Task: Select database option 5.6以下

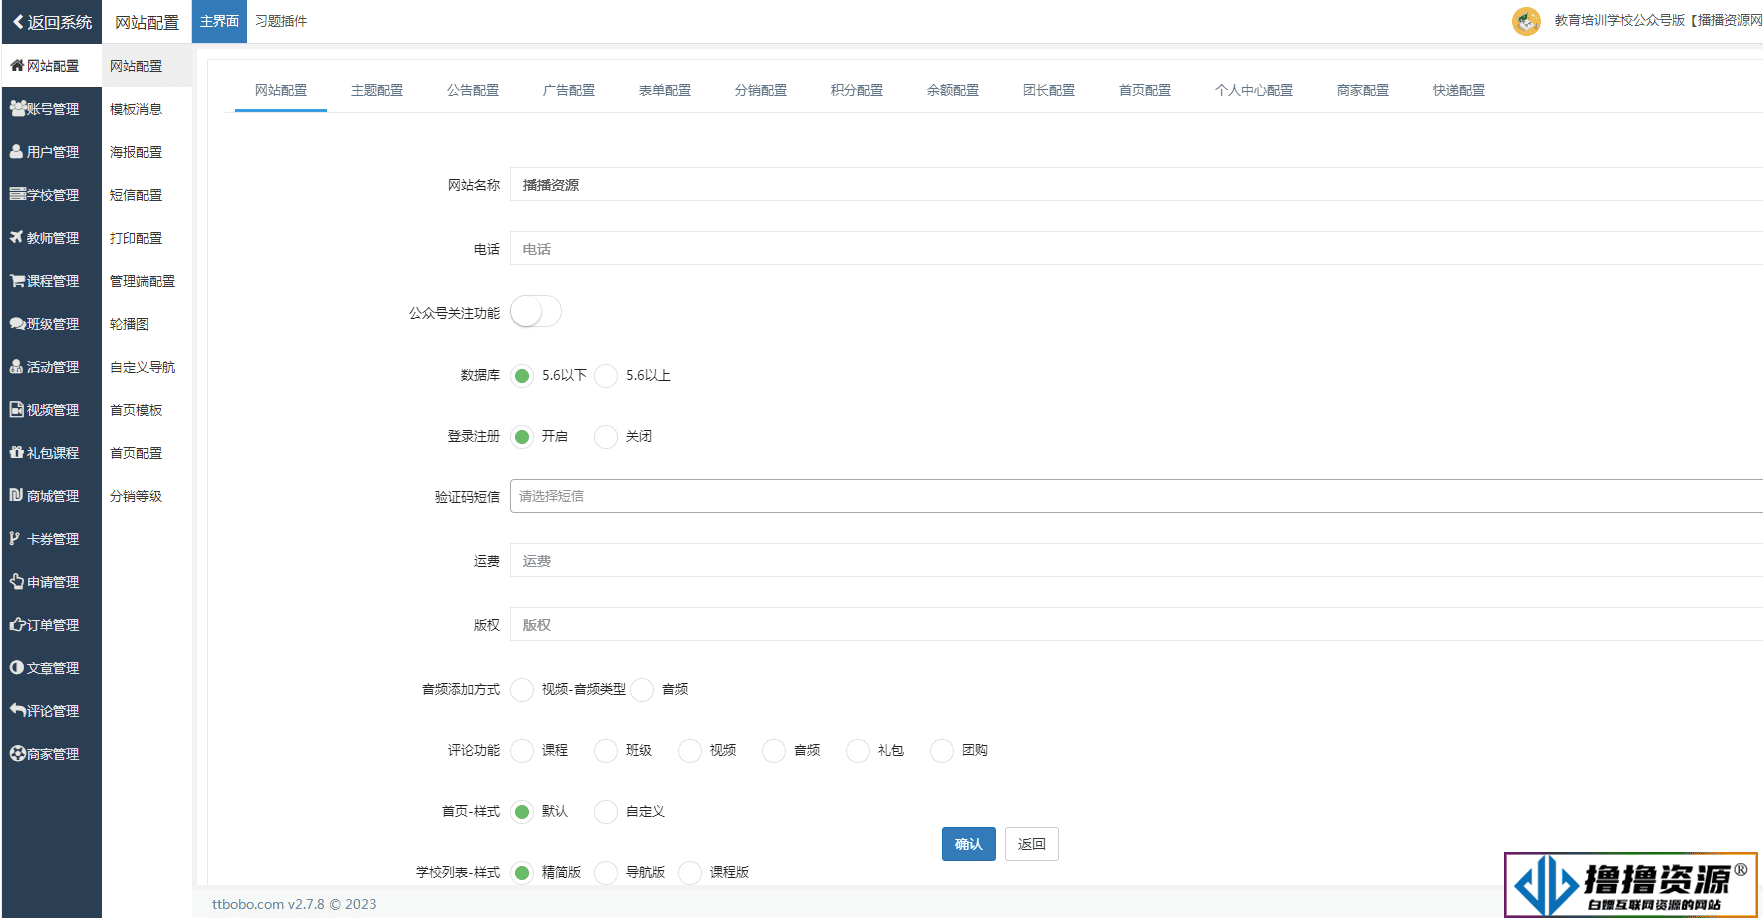Action: pos(522,376)
